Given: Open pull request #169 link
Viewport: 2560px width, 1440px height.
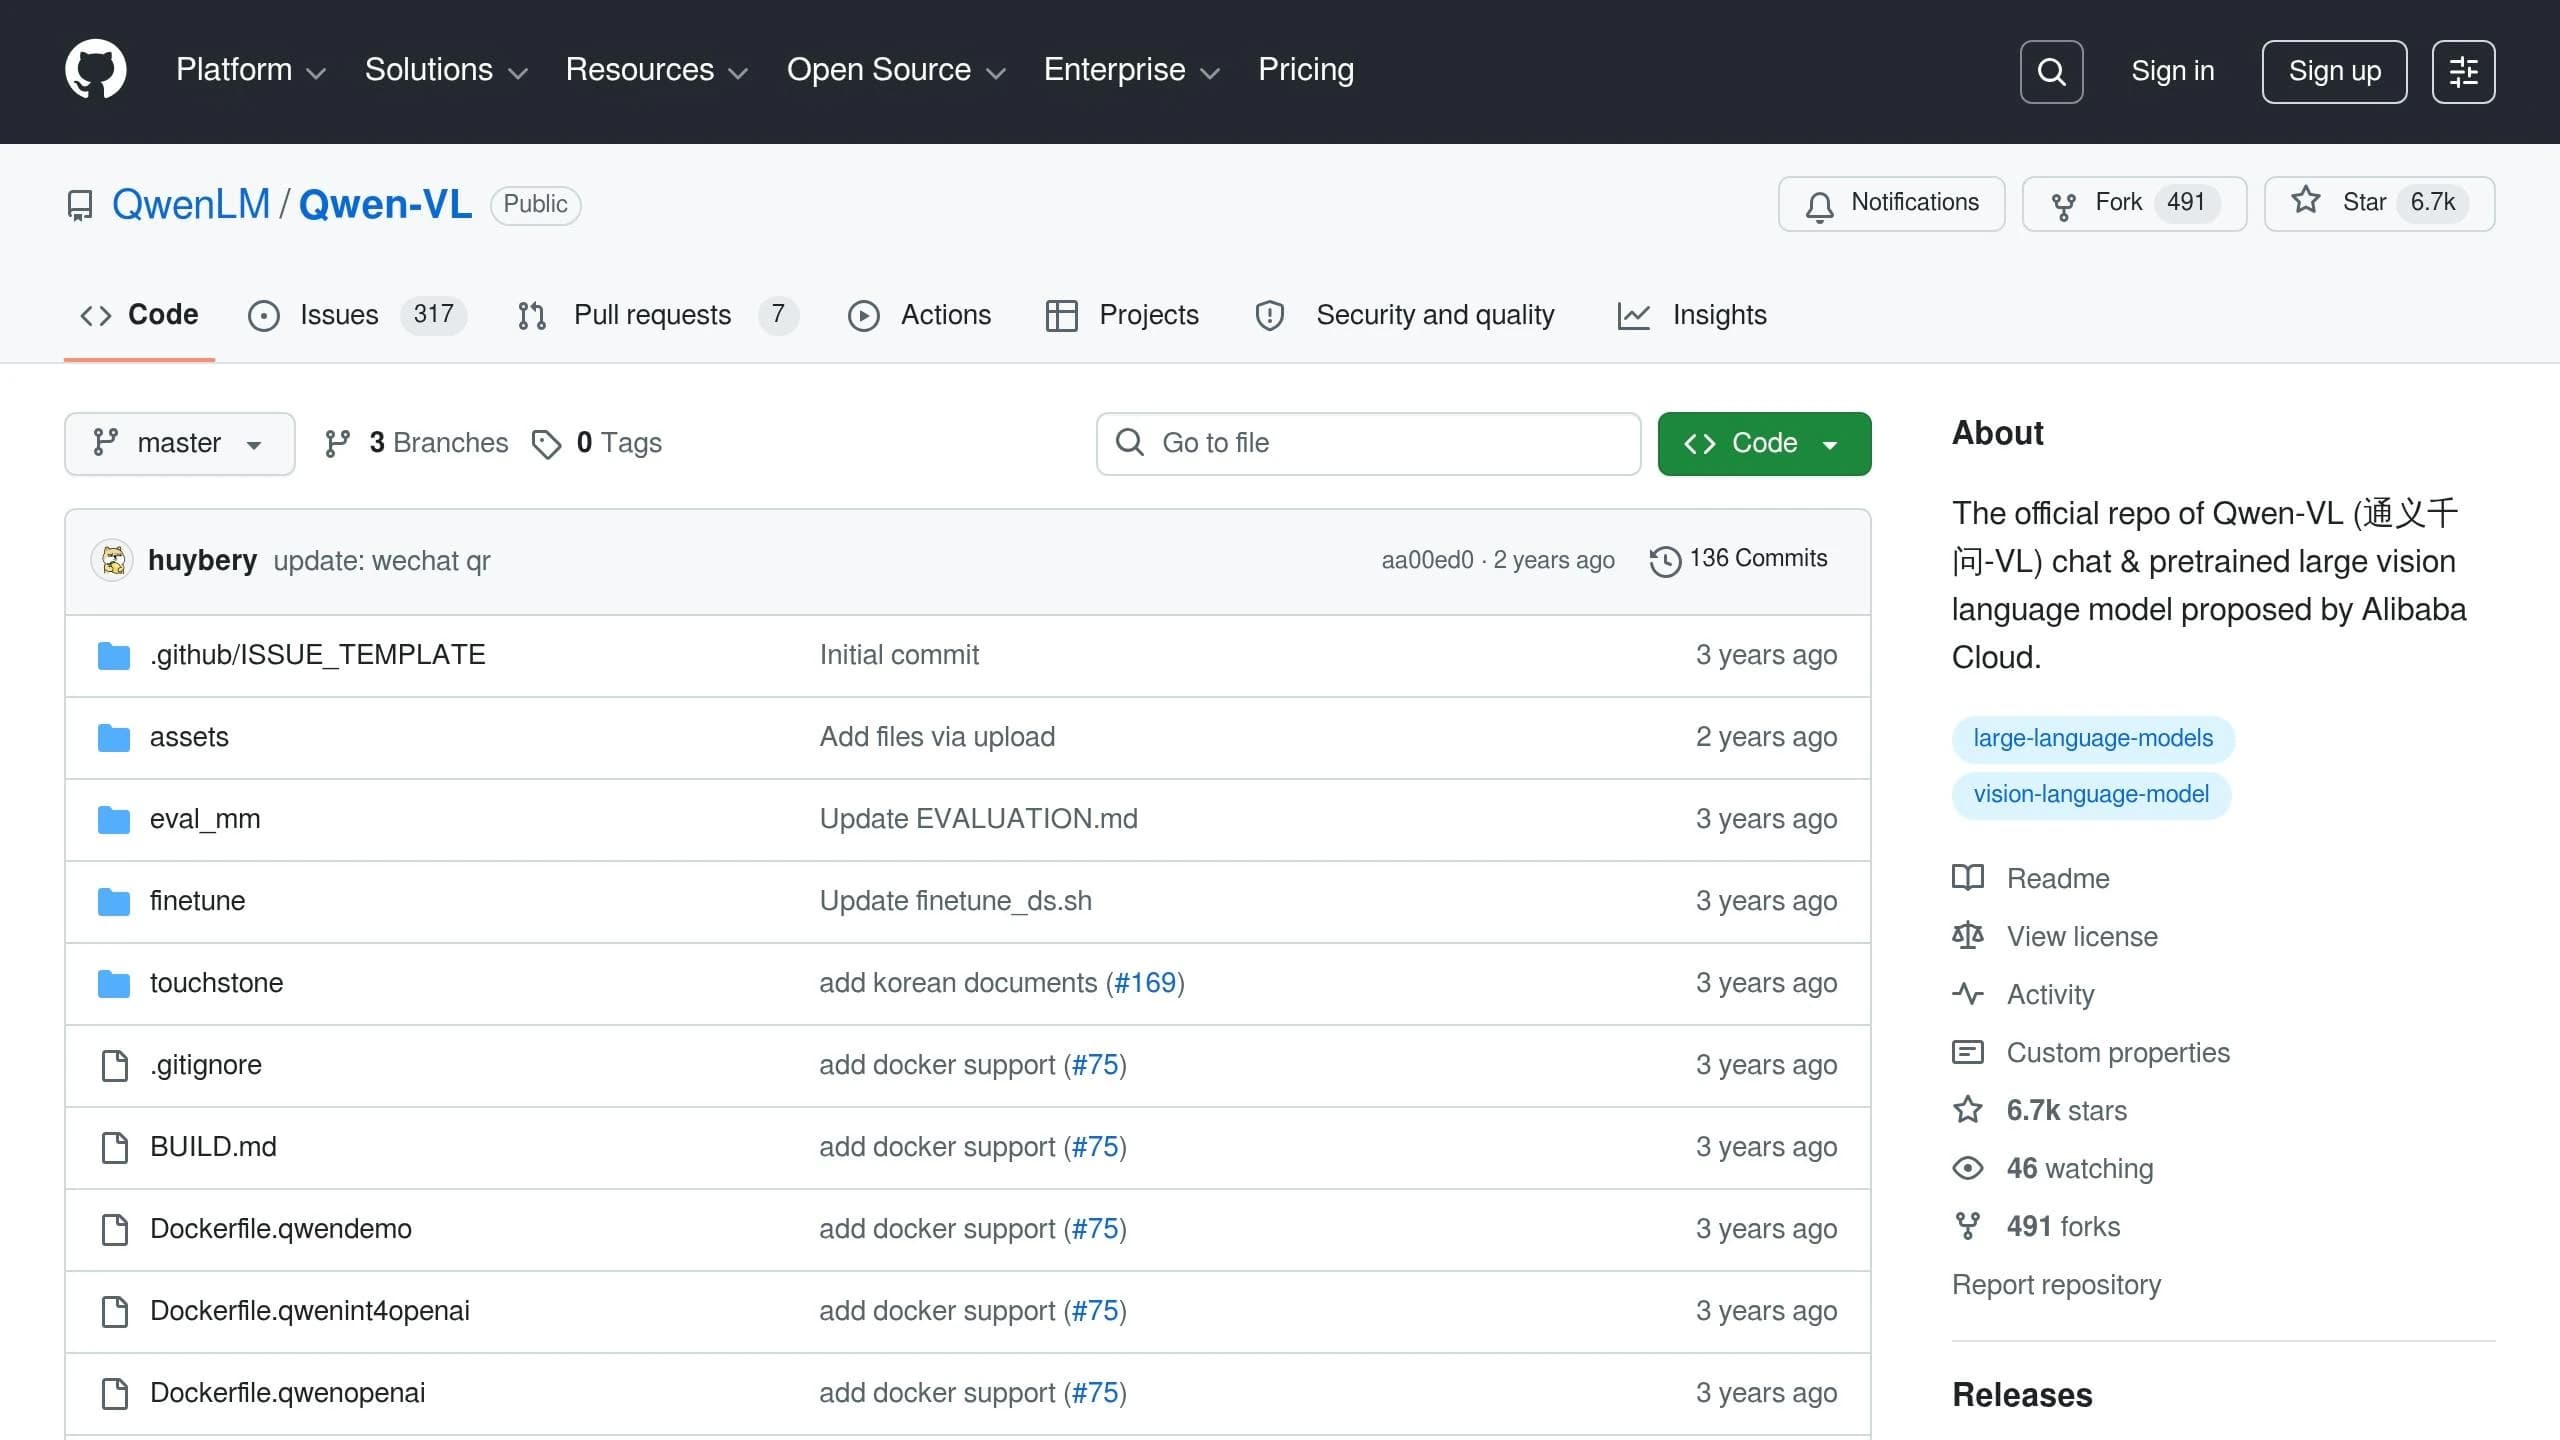Looking at the screenshot, I should (x=1145, y=983).
